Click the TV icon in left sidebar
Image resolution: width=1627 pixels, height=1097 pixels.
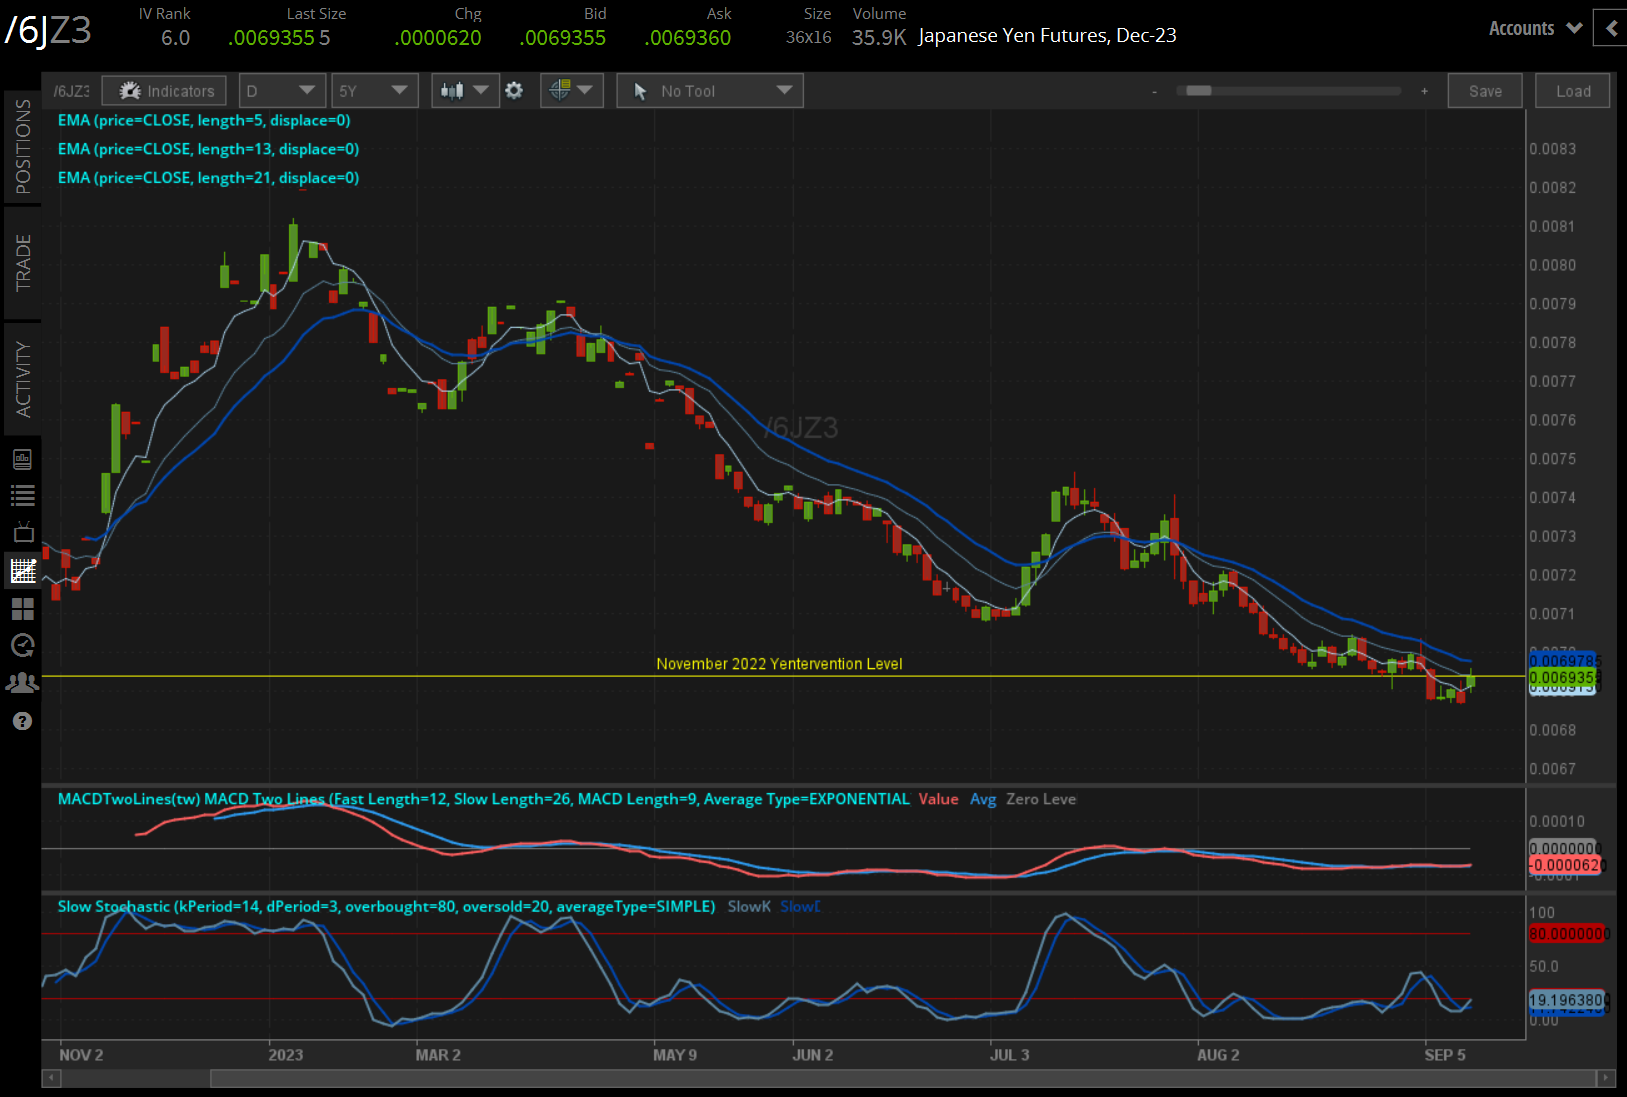point(22,533)
